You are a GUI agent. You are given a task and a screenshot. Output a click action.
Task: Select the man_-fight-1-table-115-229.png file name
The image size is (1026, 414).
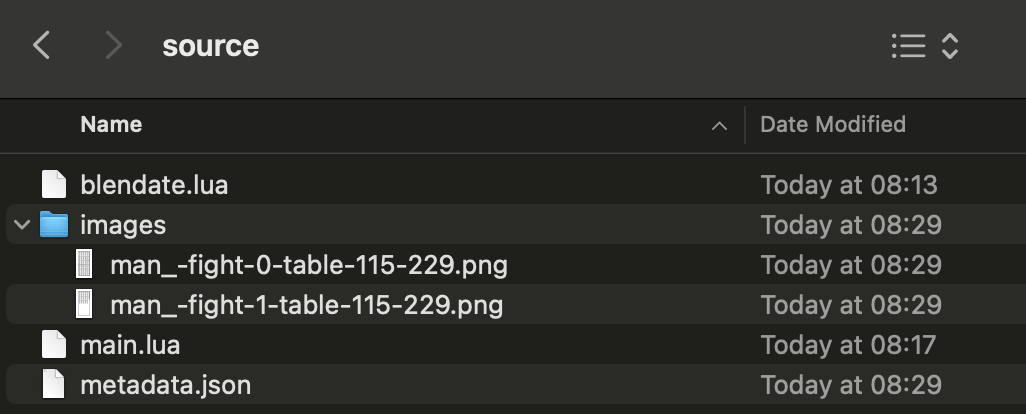[x=307, y=305]
